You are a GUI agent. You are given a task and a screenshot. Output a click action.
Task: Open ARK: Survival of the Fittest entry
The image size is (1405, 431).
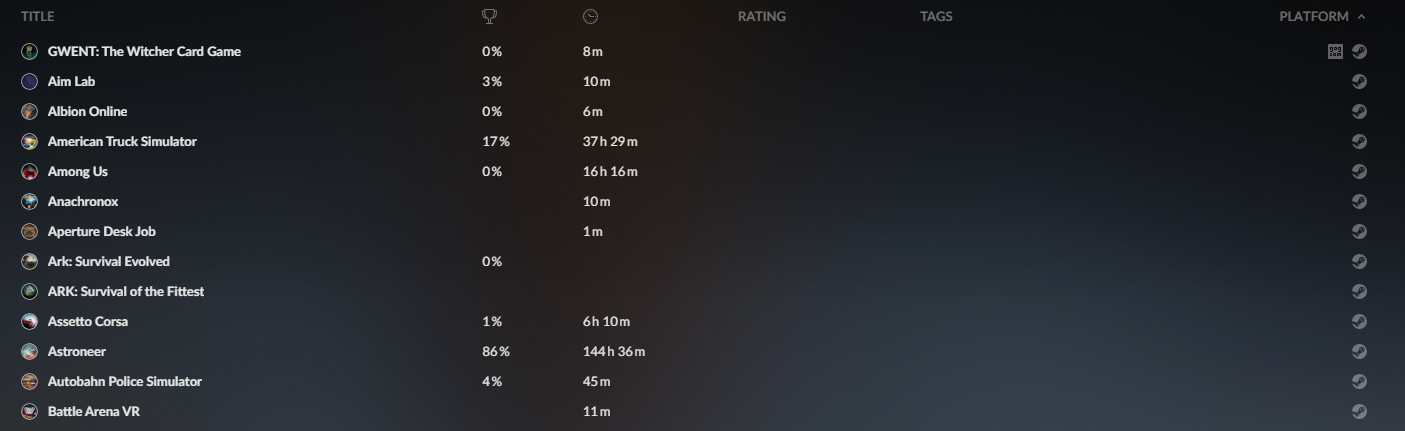[x=125, y=292]
